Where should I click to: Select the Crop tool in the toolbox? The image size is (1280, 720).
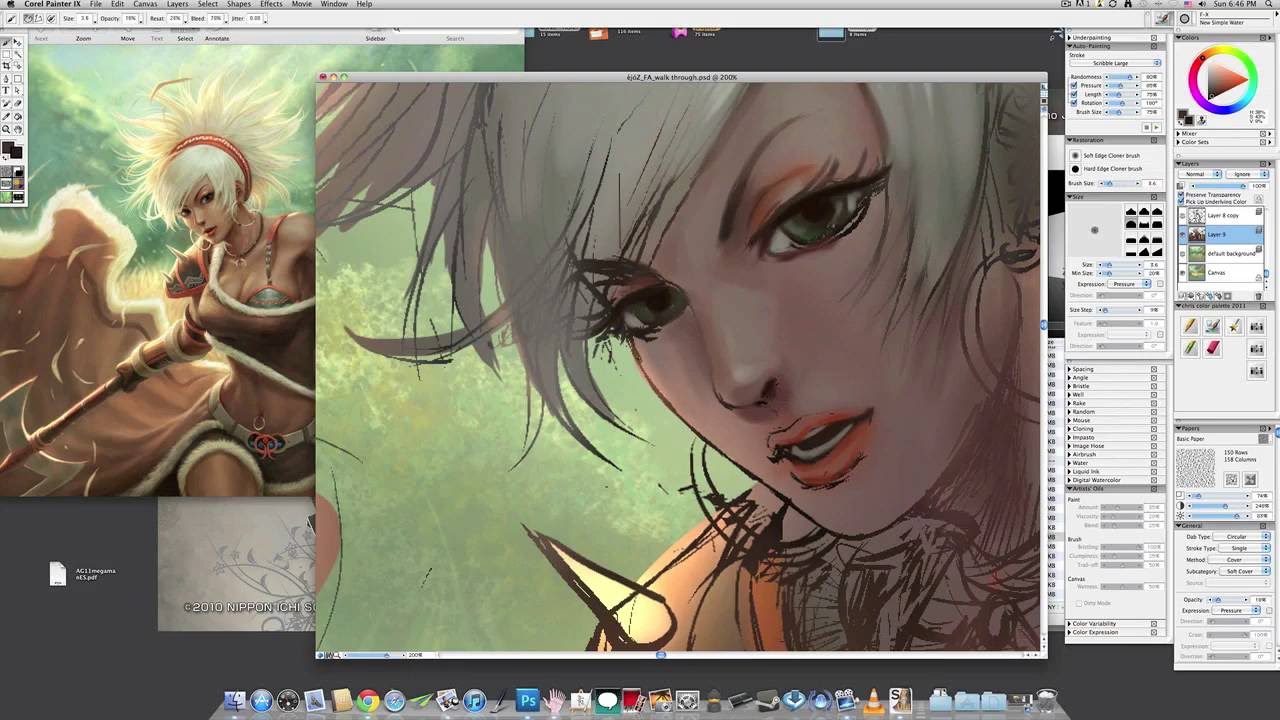point(5,66)
